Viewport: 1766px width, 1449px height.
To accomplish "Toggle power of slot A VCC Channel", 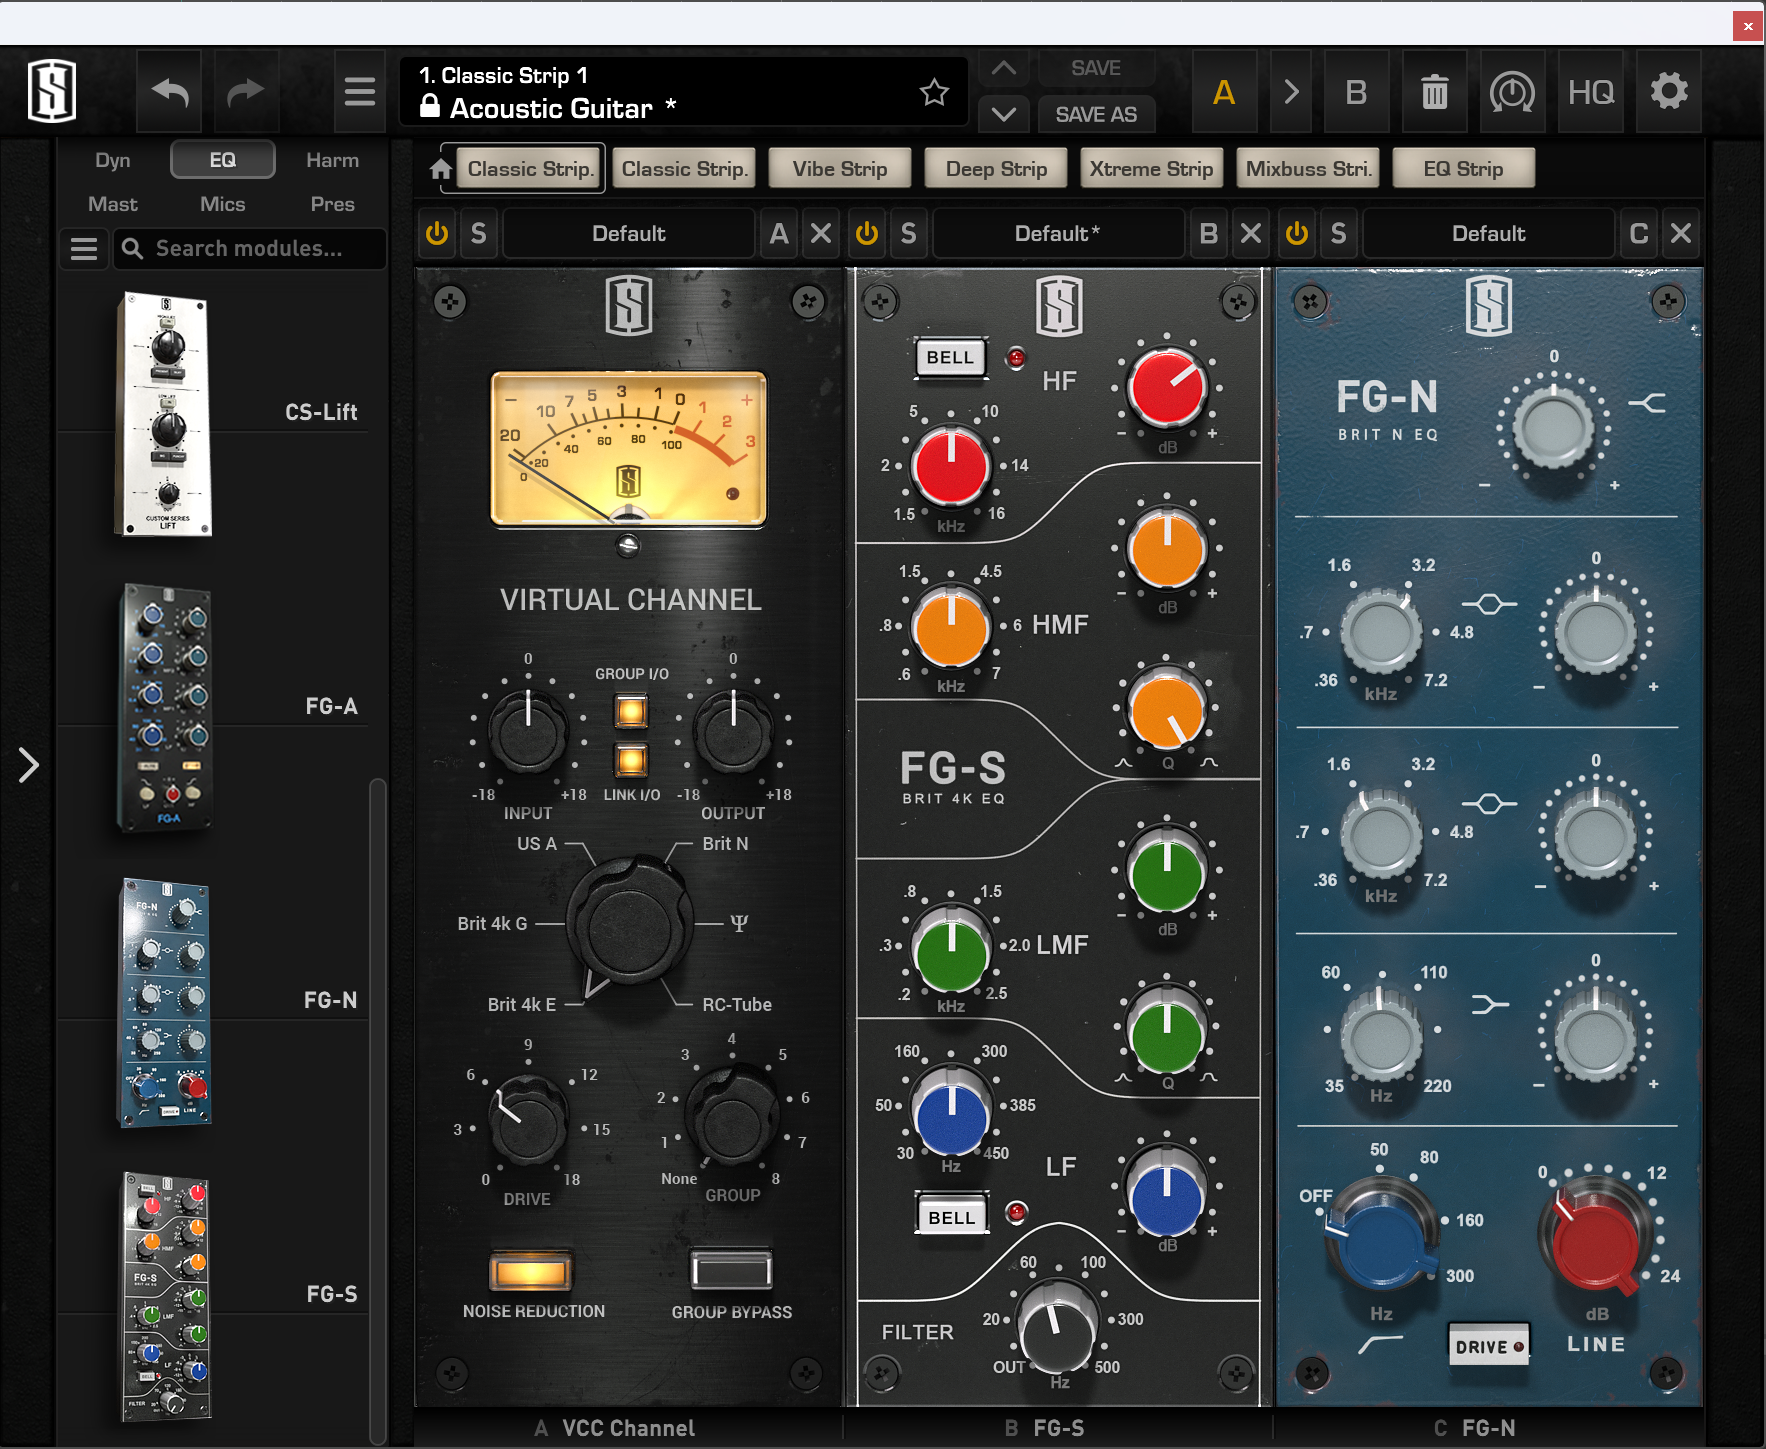I will (x=437, y=233).
